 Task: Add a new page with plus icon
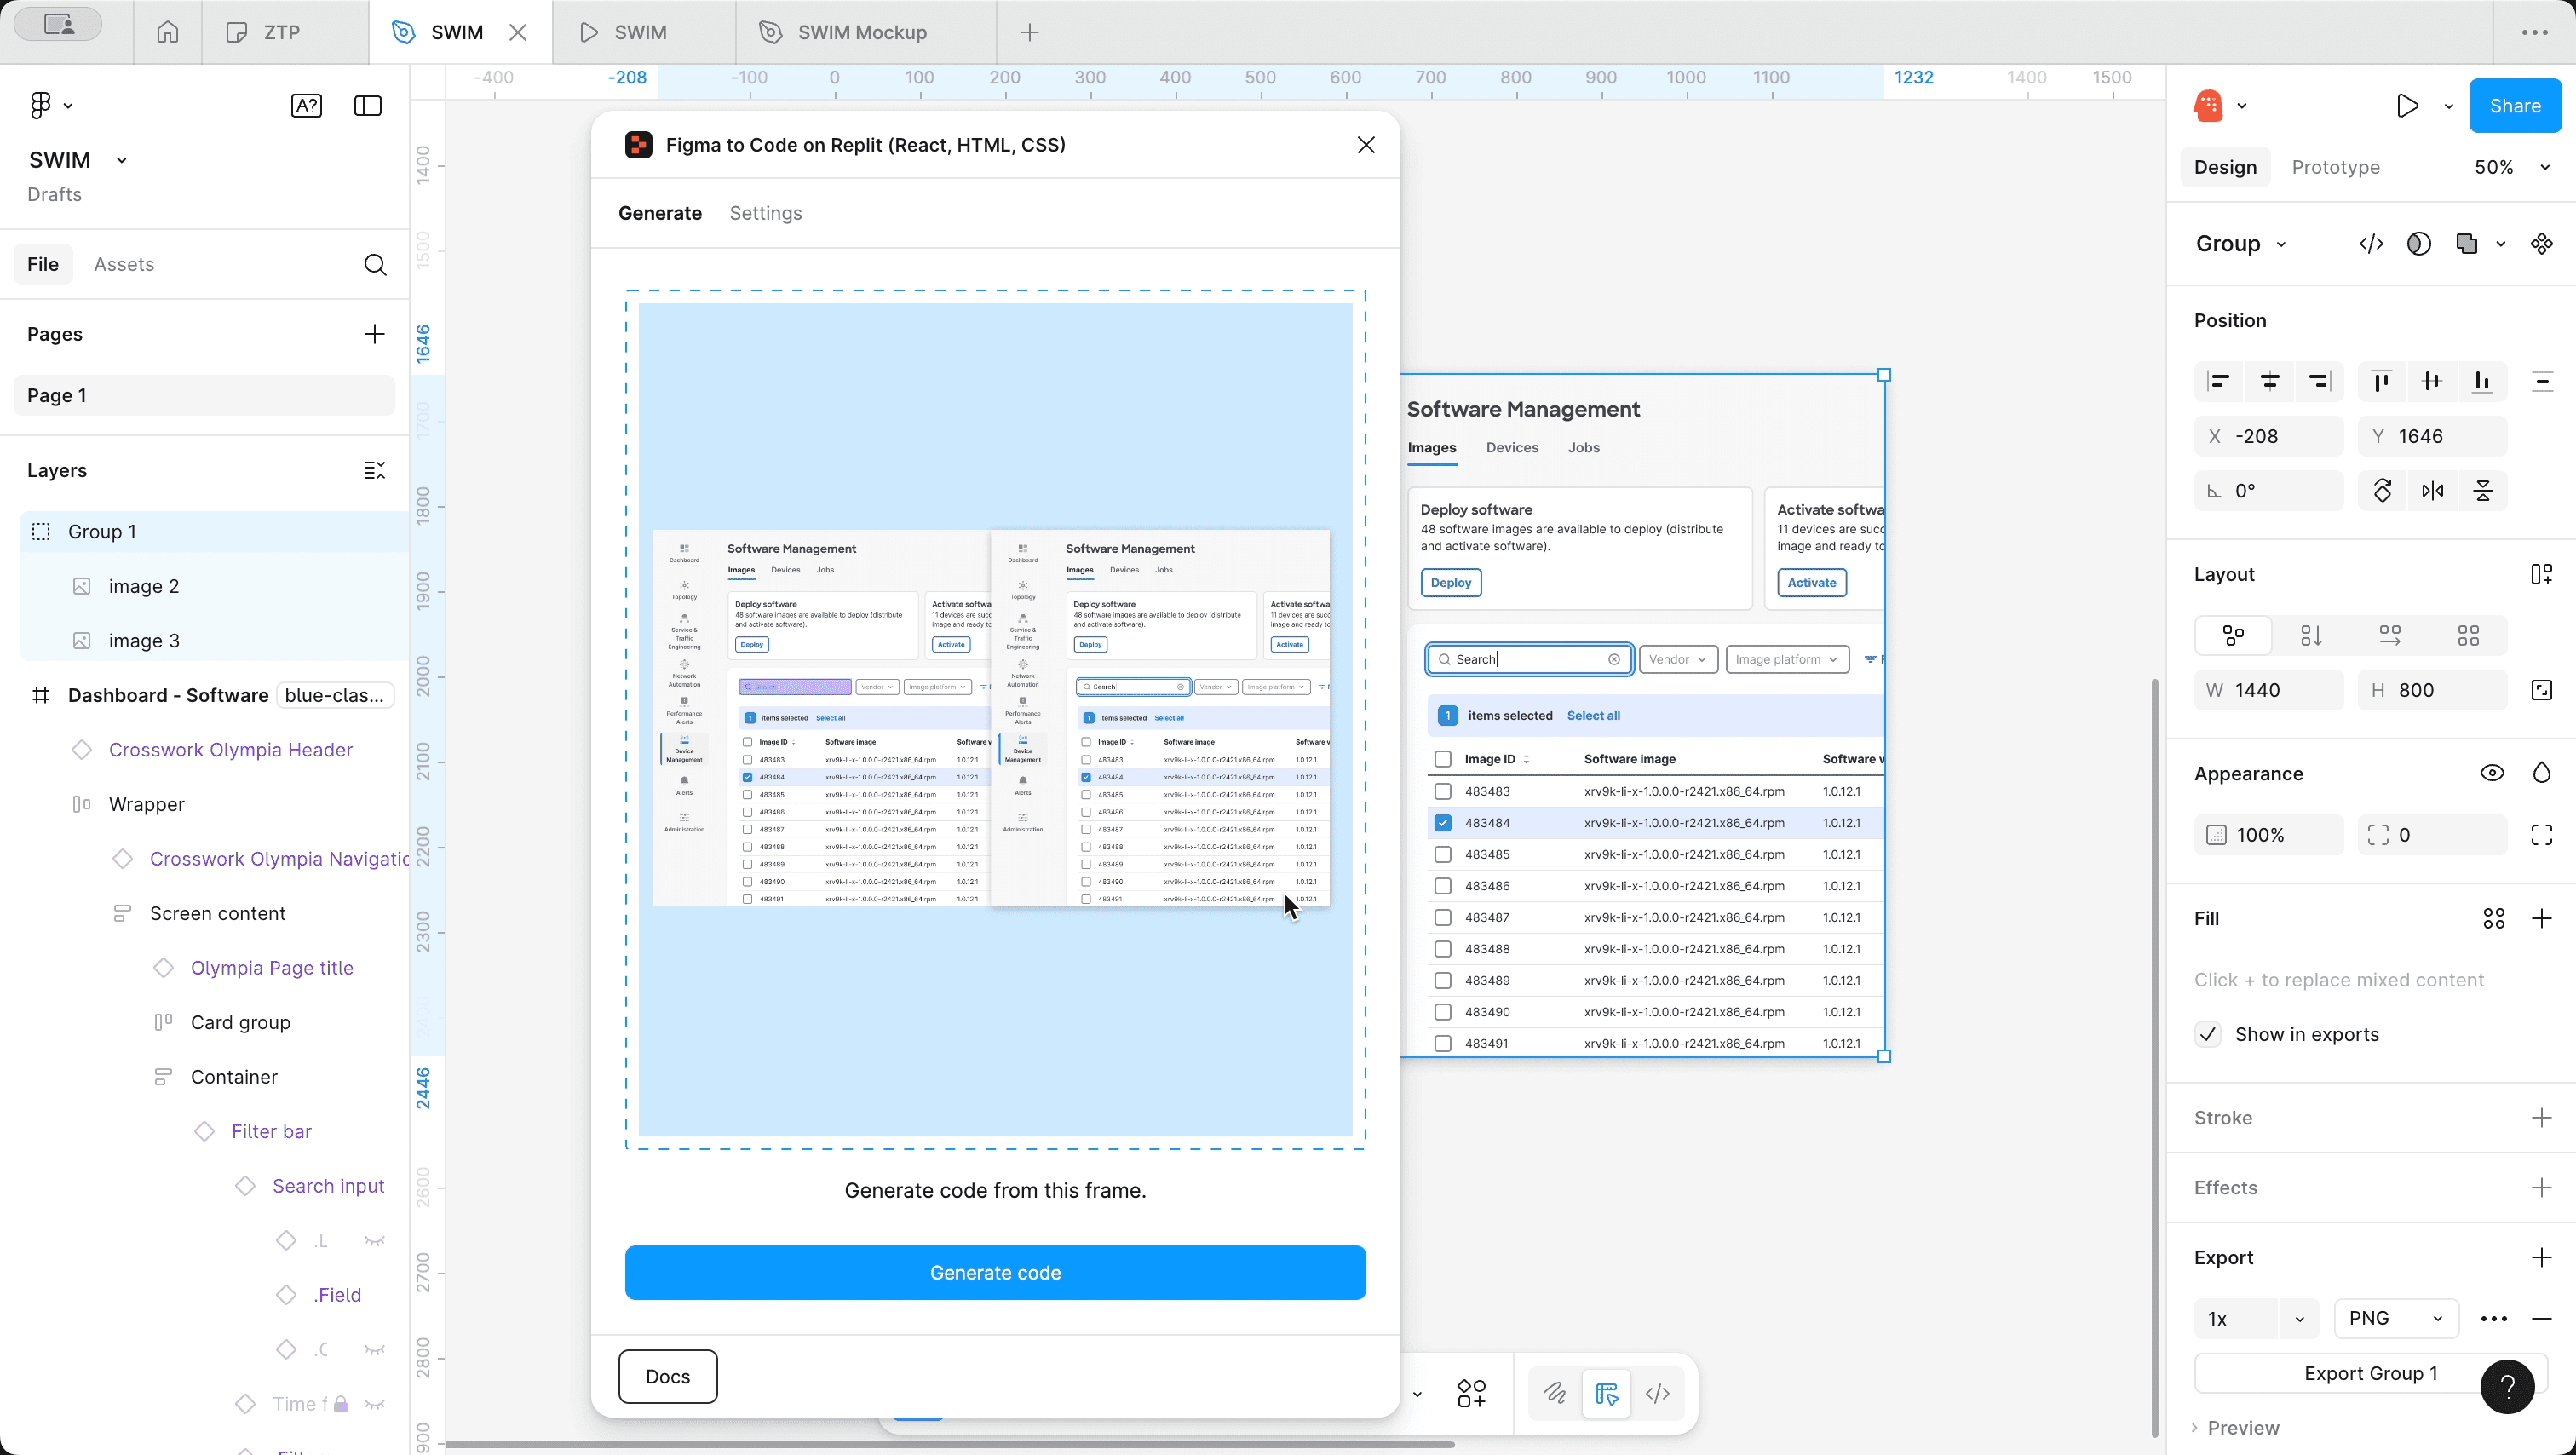coord(374,334)
